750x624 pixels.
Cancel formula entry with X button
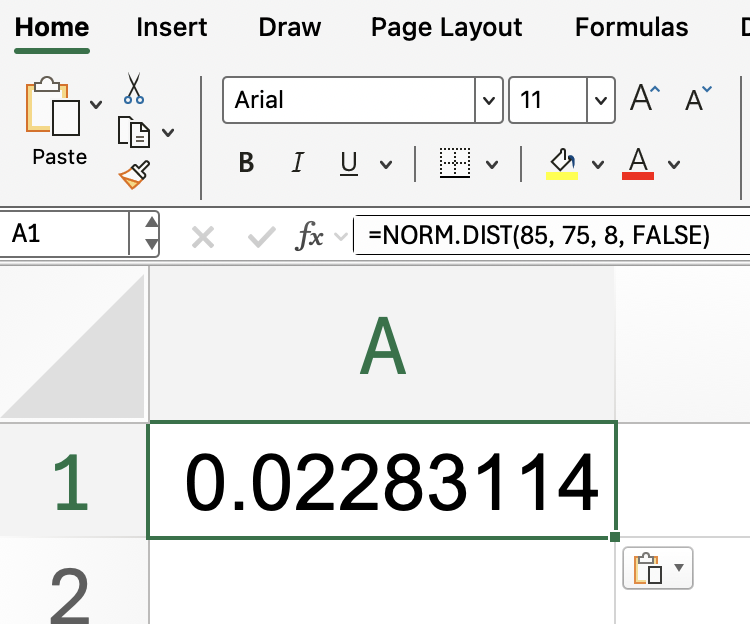203,237
